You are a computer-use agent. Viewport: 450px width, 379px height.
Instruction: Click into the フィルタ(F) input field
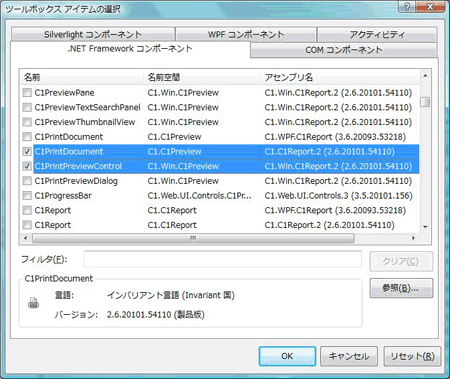click(223, 259)
